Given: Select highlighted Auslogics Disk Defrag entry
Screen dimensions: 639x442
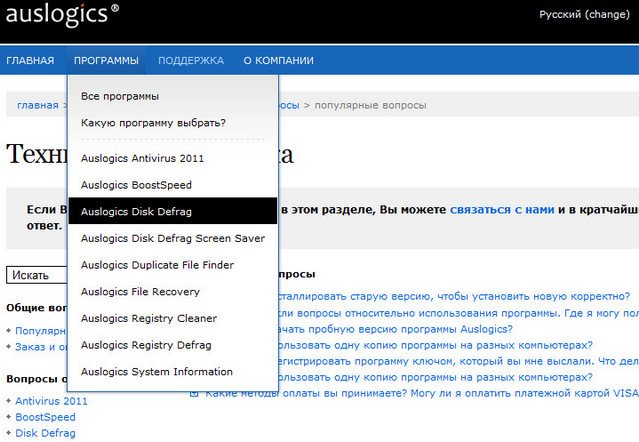Looking at the screenshot, I should click(173, 211).
